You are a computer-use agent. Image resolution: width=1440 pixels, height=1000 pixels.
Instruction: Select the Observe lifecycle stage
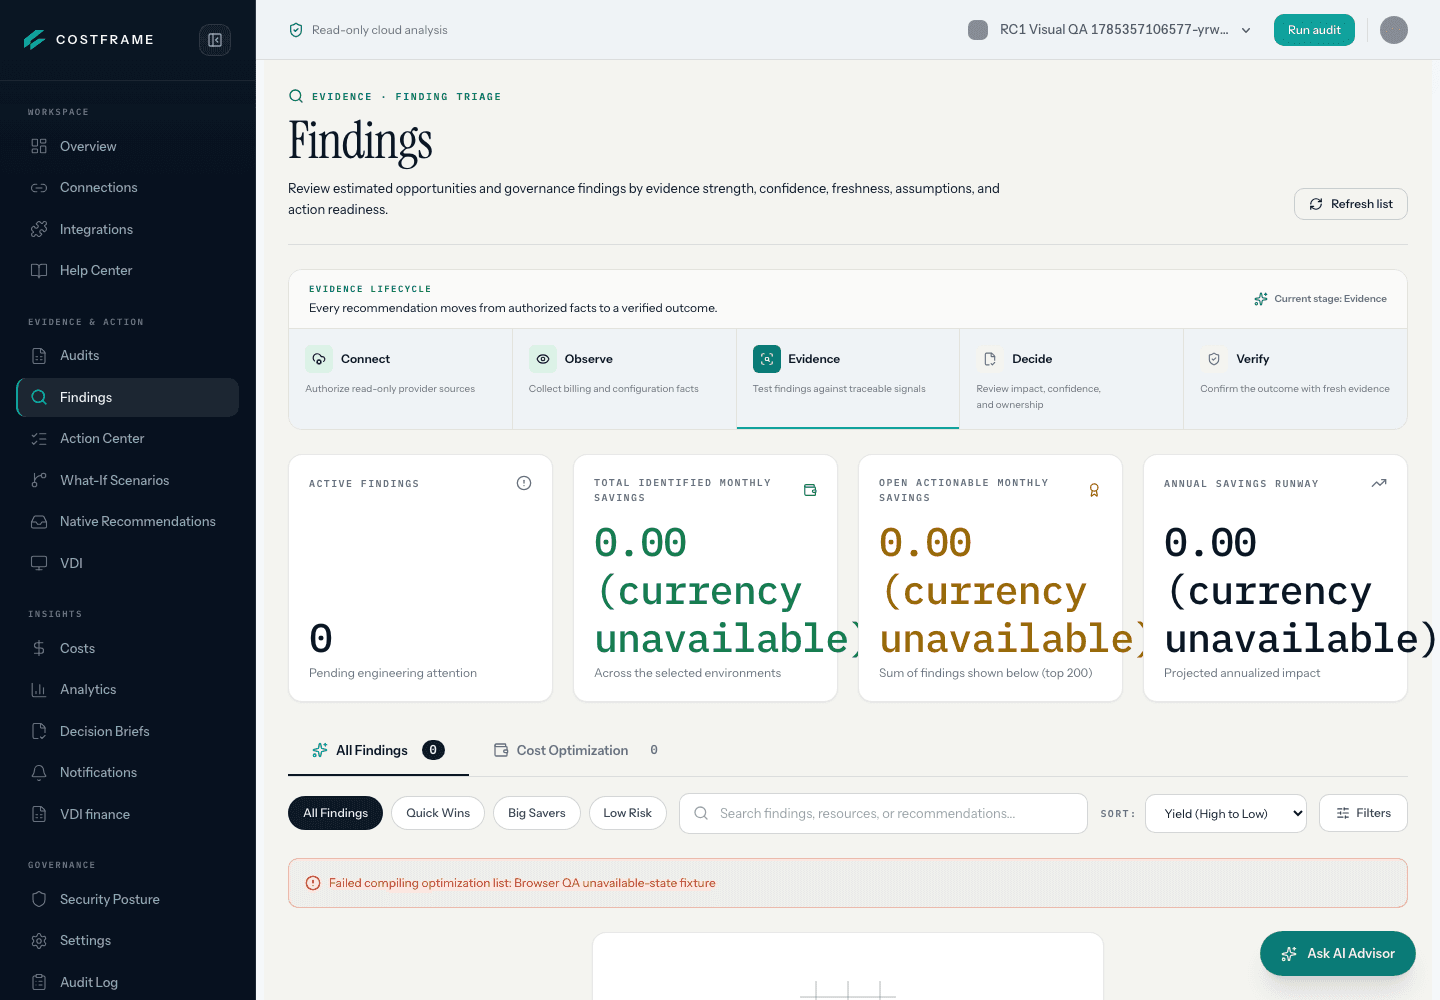(624, 379)
